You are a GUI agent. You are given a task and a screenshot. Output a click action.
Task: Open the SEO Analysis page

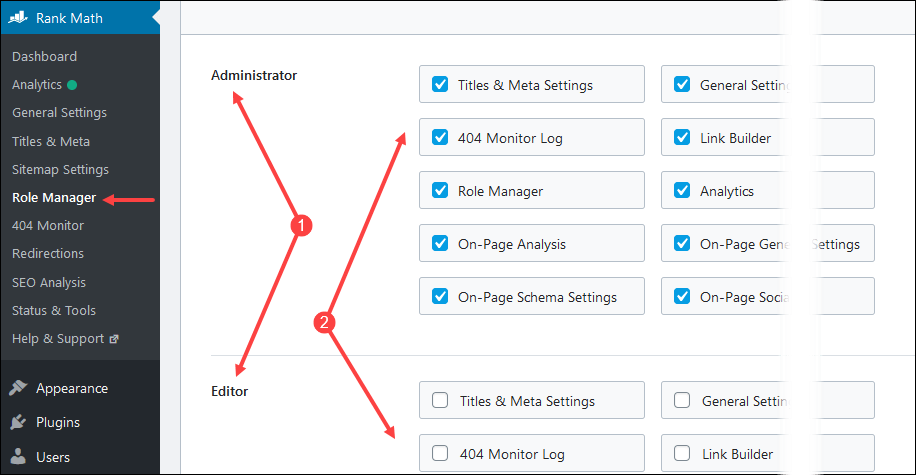pyautogui.click(x=49, y=282)
